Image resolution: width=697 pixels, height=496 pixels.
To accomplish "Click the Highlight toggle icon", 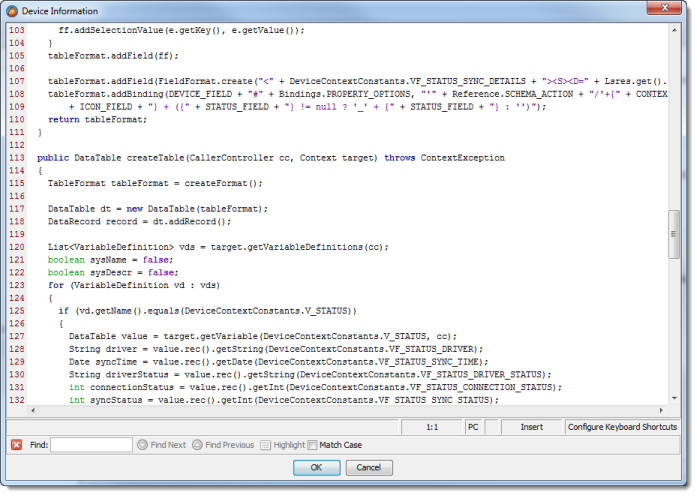I will click(x=265, y=445).
